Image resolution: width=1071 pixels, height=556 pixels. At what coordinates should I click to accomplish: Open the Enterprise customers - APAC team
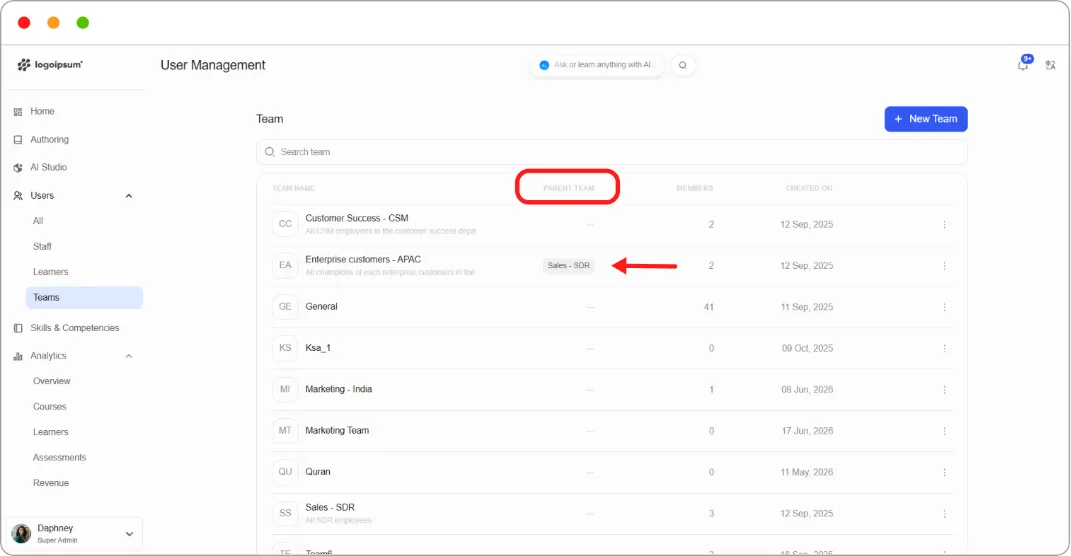pos(363,260)
